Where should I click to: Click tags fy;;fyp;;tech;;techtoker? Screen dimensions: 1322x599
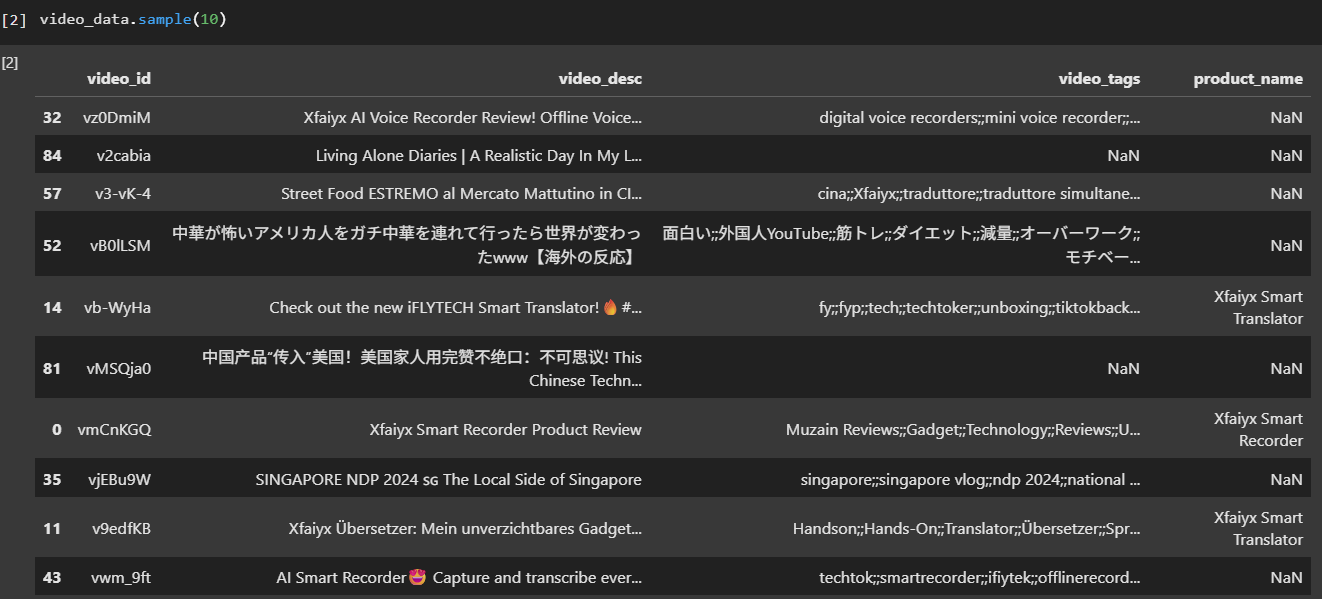(x=979, y=308)
